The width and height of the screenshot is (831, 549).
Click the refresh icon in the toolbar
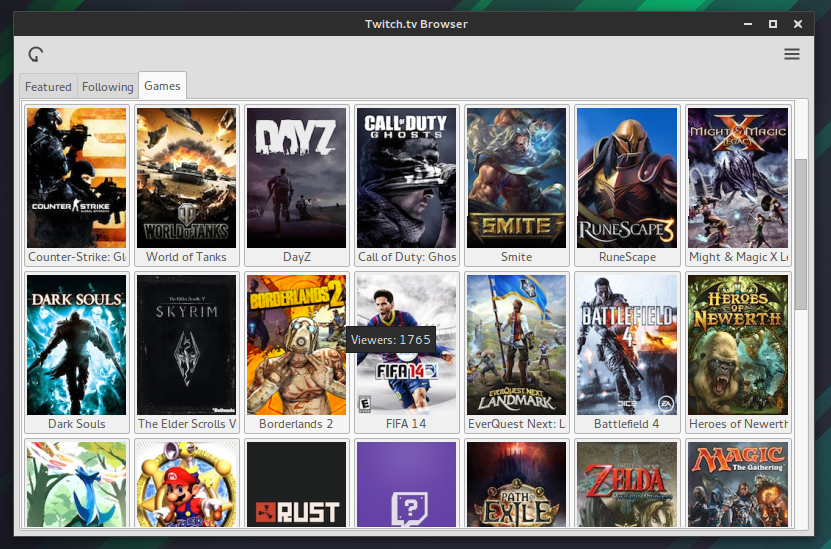36,54
